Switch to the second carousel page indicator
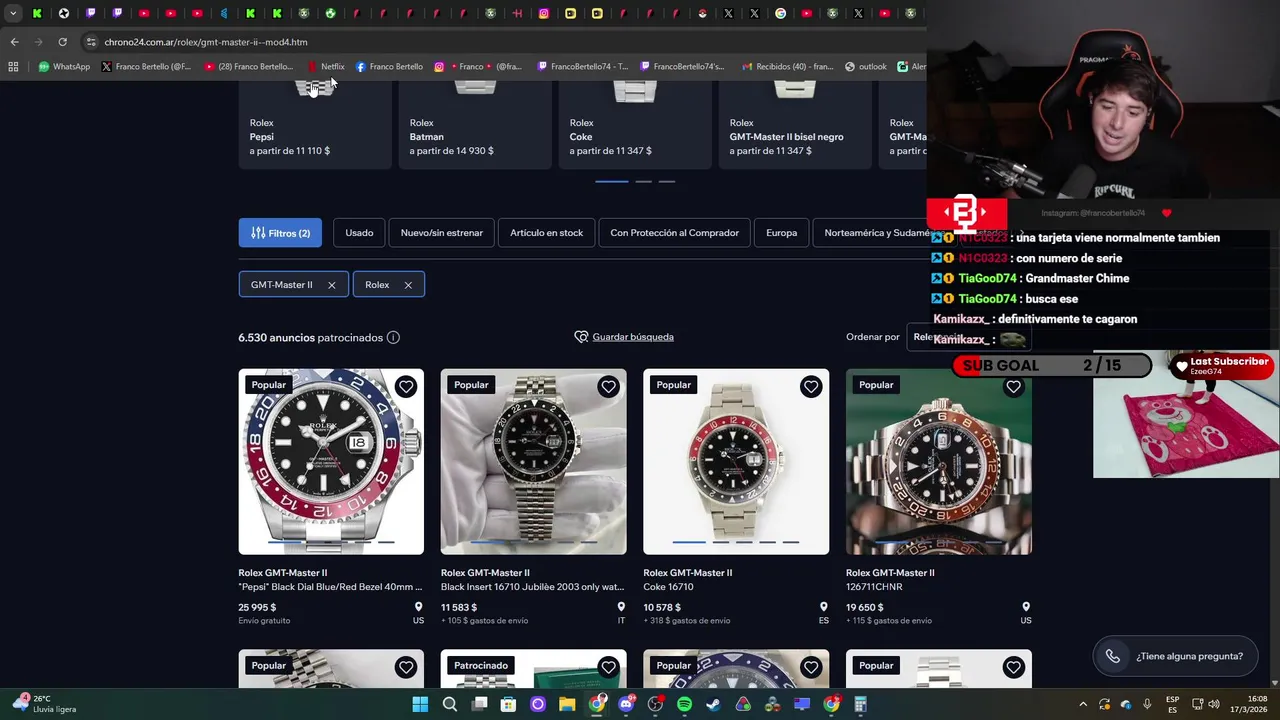The height and width of the screenshot is (720, 1280). (643, 181)
